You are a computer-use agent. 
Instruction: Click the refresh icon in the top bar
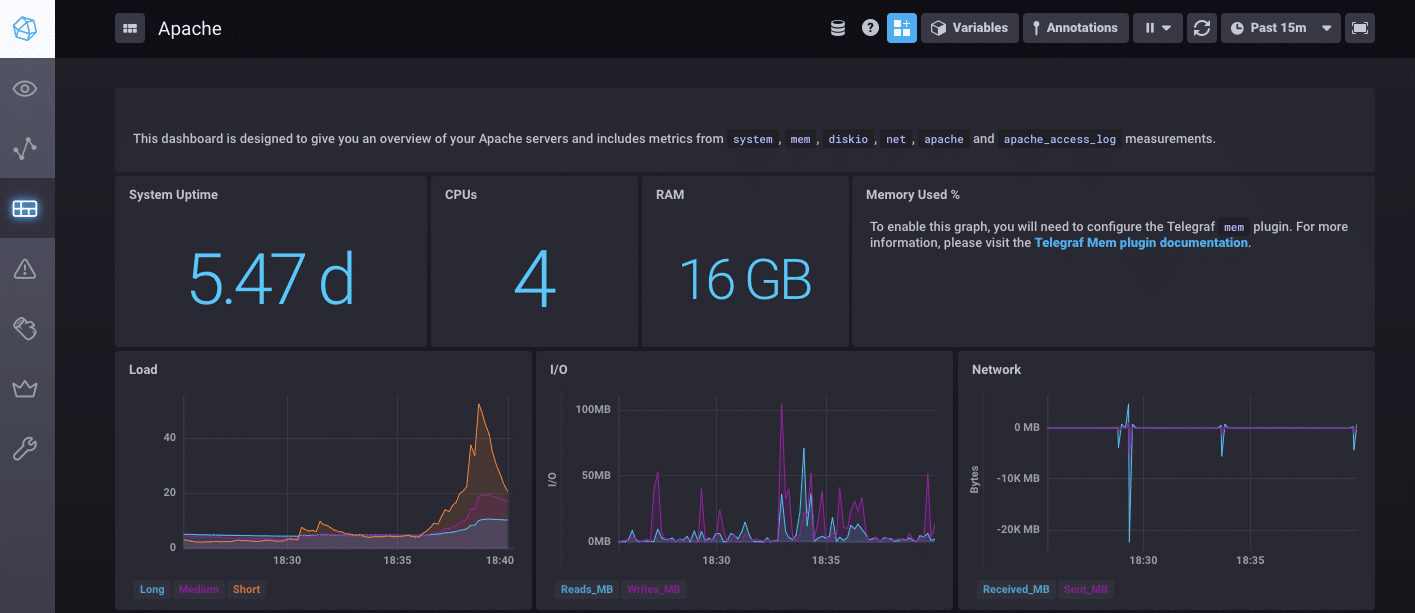coord(1202,28)
